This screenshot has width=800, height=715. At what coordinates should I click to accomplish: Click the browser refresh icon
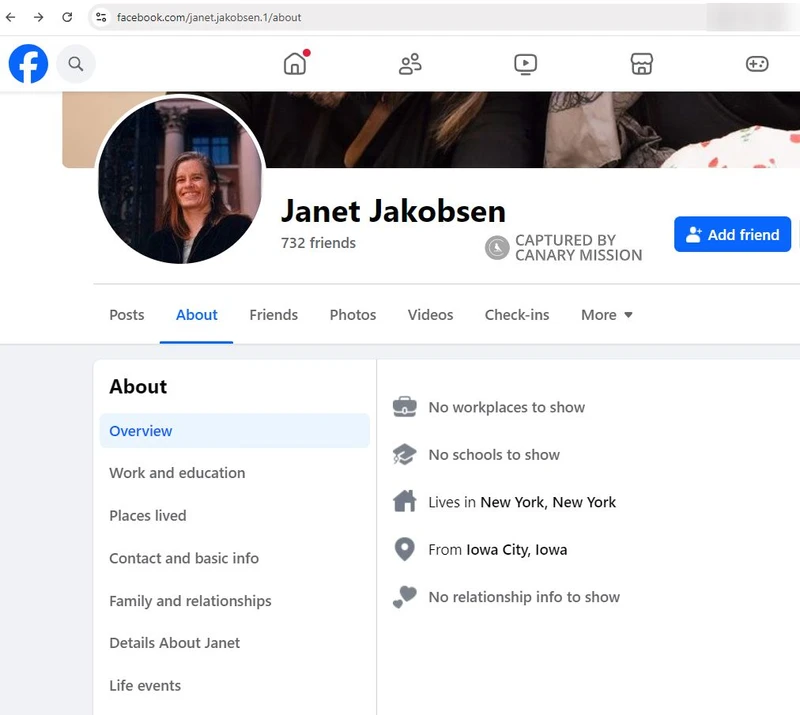pyautogui.click(x=67, y=17)
